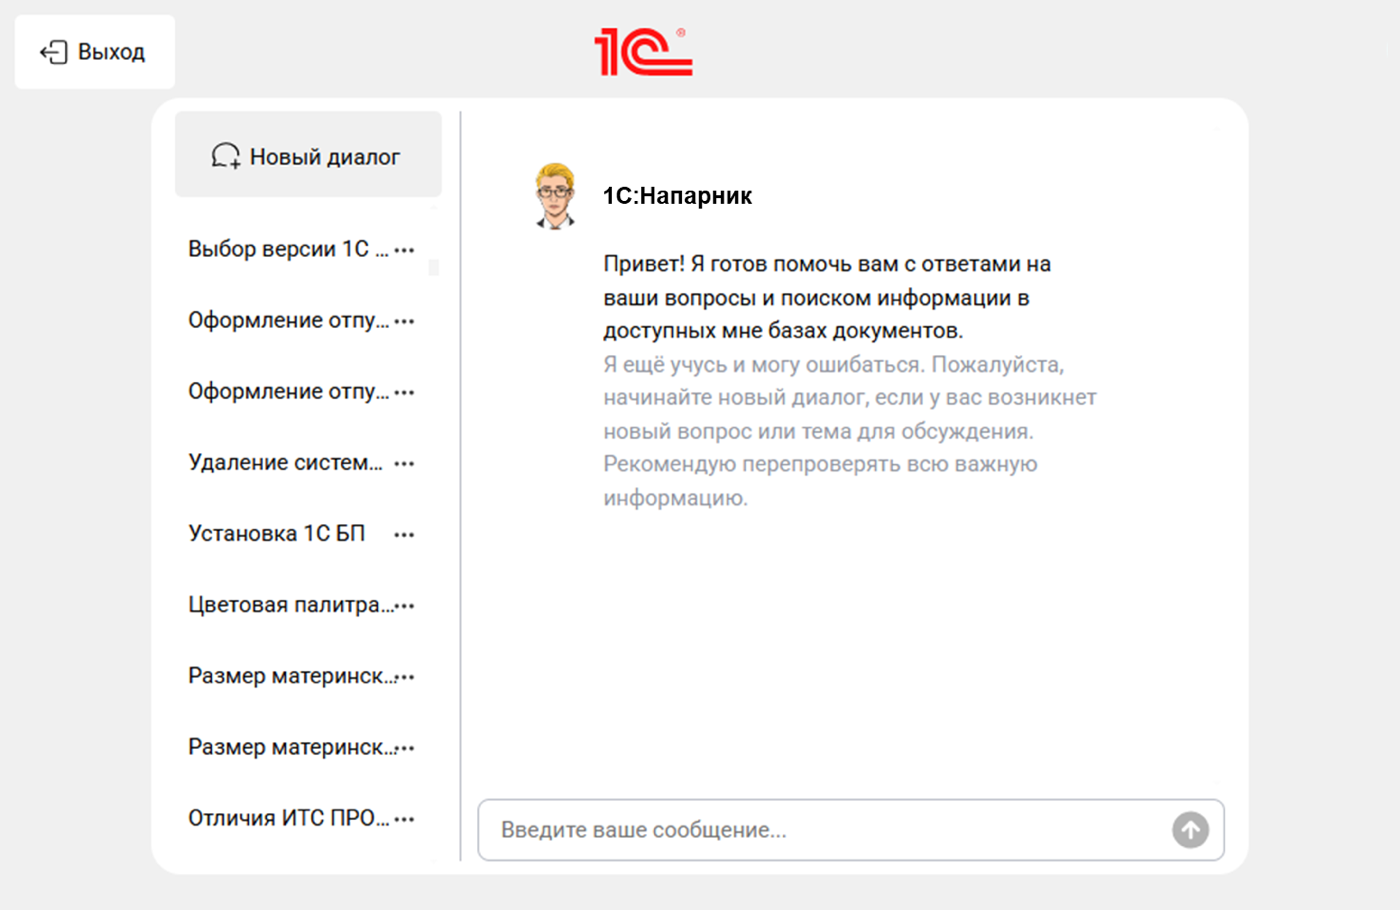Start a new chat with Новый диалог

308,155
